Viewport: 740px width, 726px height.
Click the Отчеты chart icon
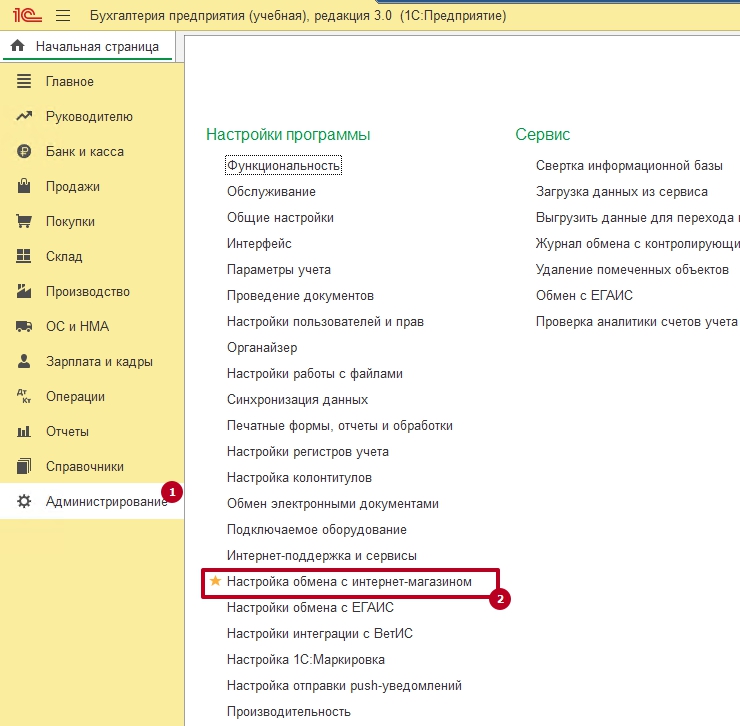(25, 432)
